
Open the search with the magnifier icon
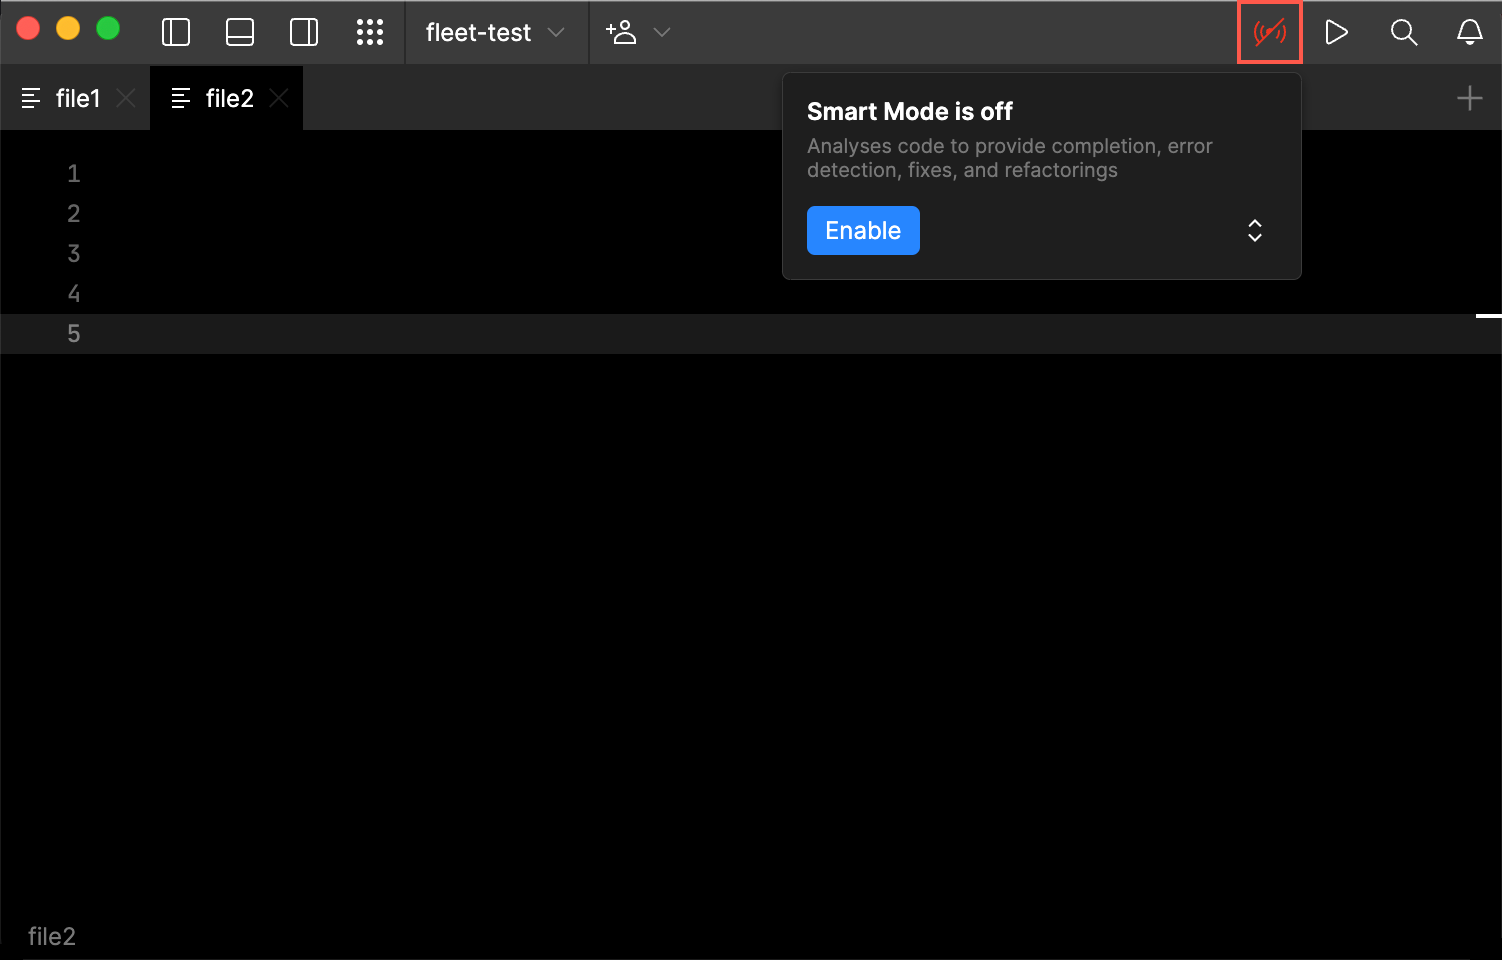coord(1403,32)
